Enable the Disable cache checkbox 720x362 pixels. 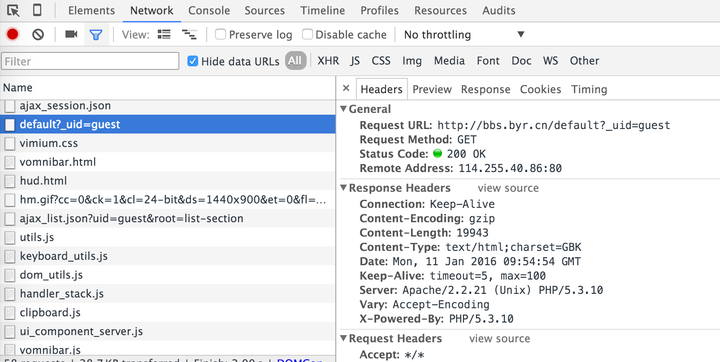tap(307, 34)
